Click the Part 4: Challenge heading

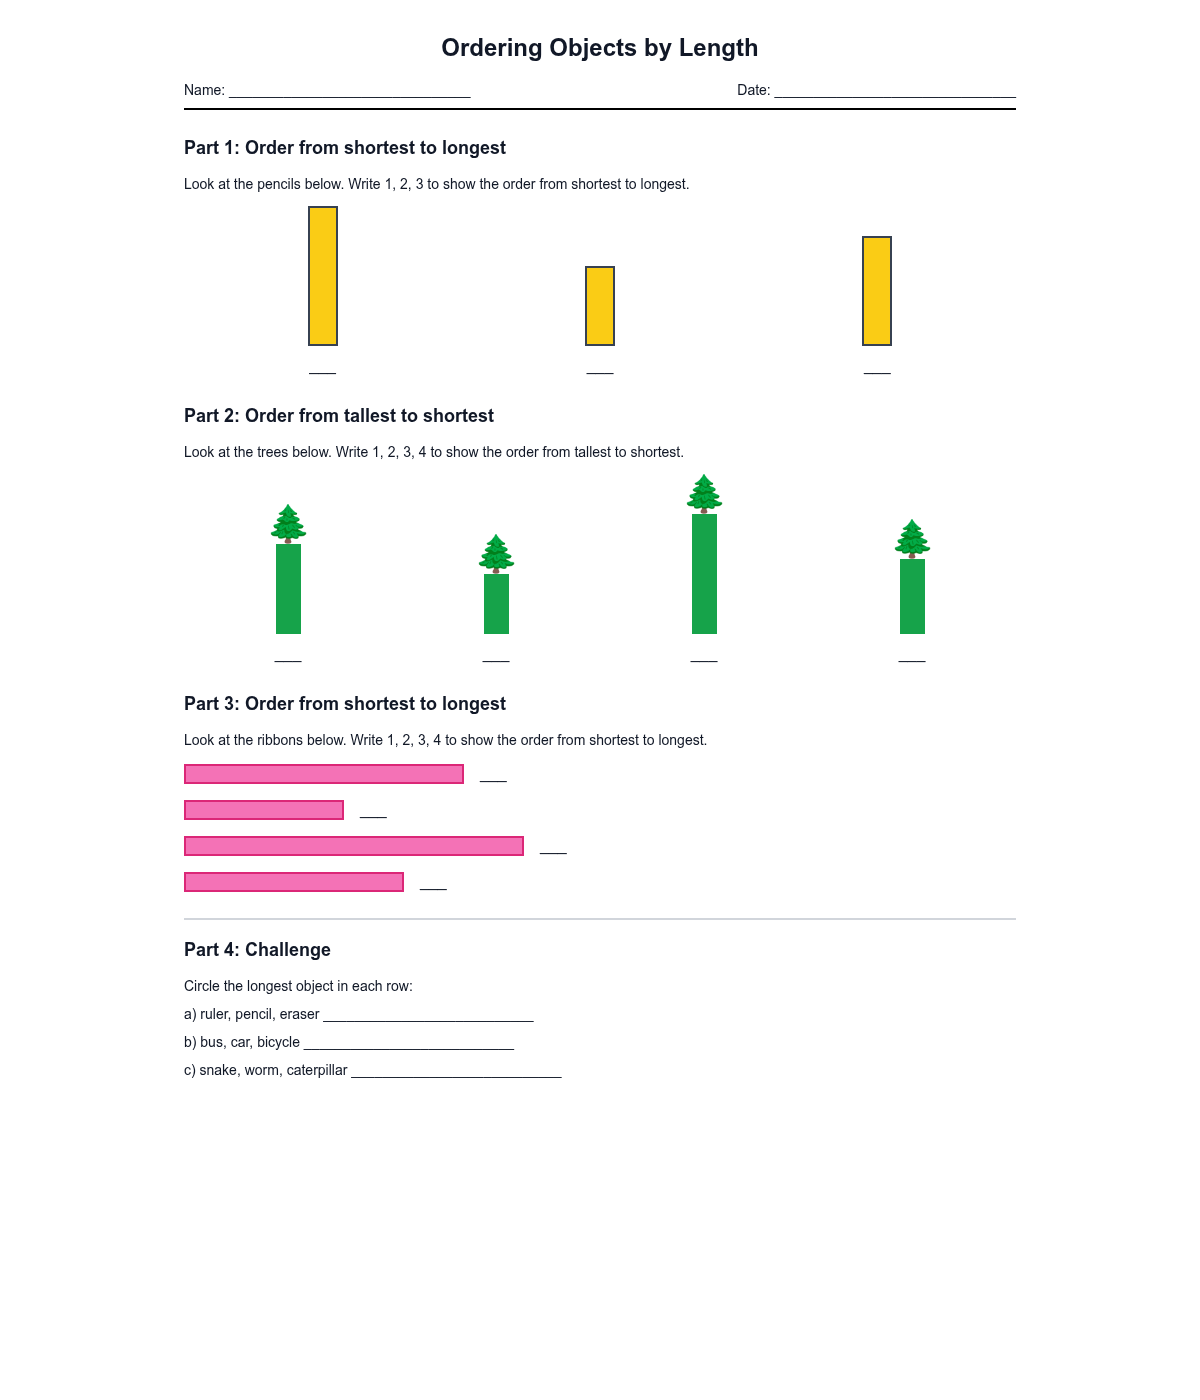[257, 950]
